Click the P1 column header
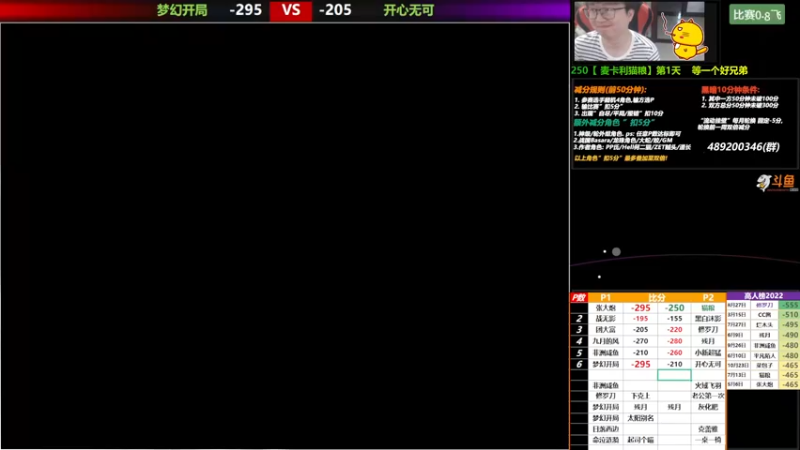 click(606, 297)
